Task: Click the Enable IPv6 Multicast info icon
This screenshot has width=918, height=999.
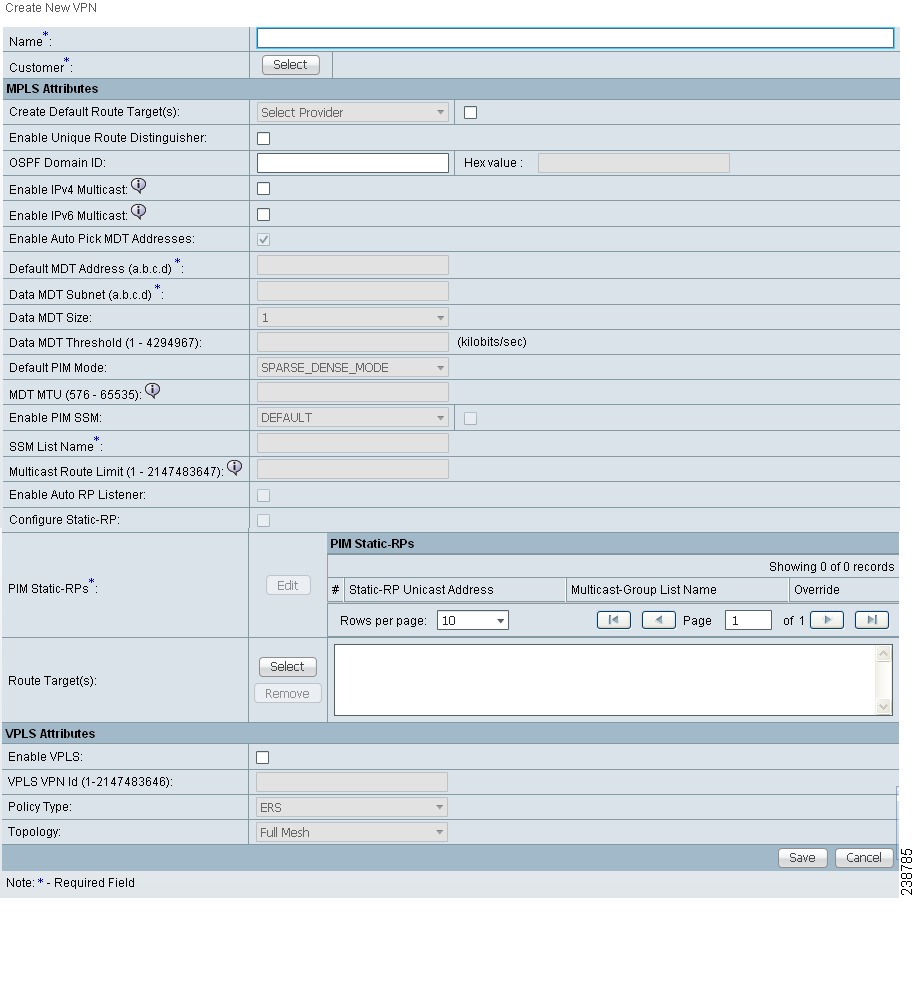Action: coord(138,212)
